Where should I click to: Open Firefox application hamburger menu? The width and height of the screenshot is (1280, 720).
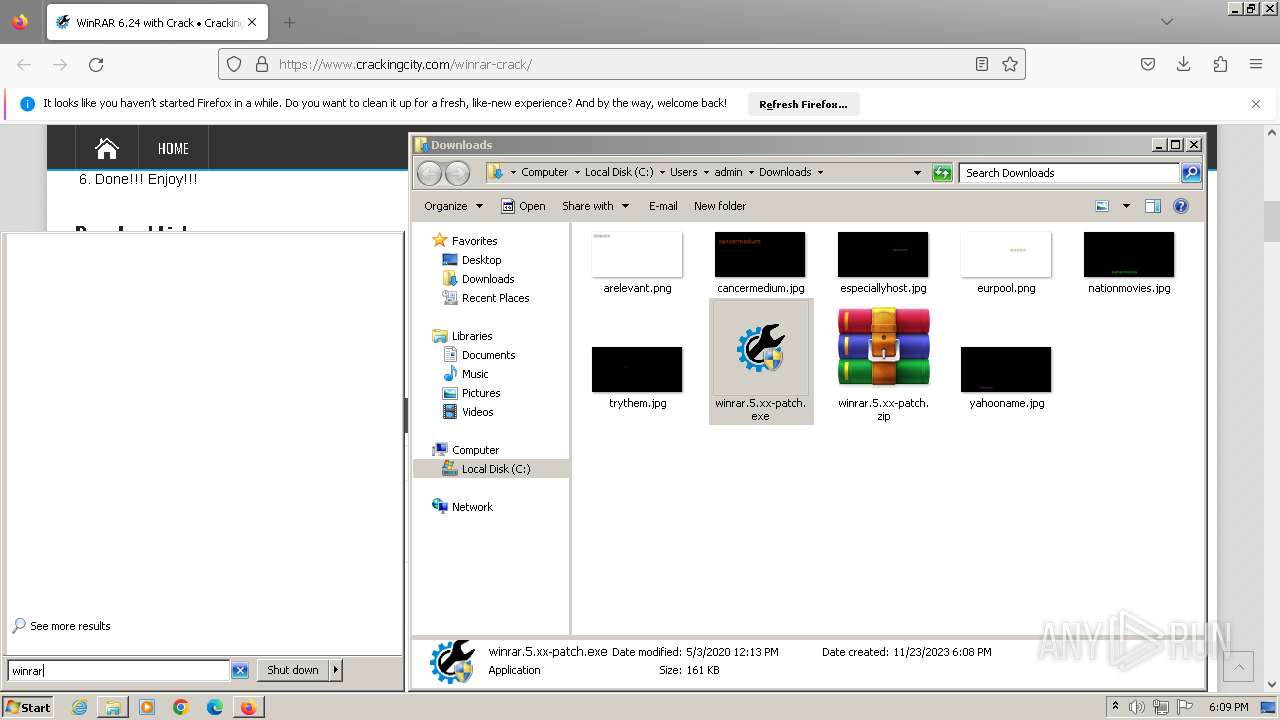[x=1256, y=64]
